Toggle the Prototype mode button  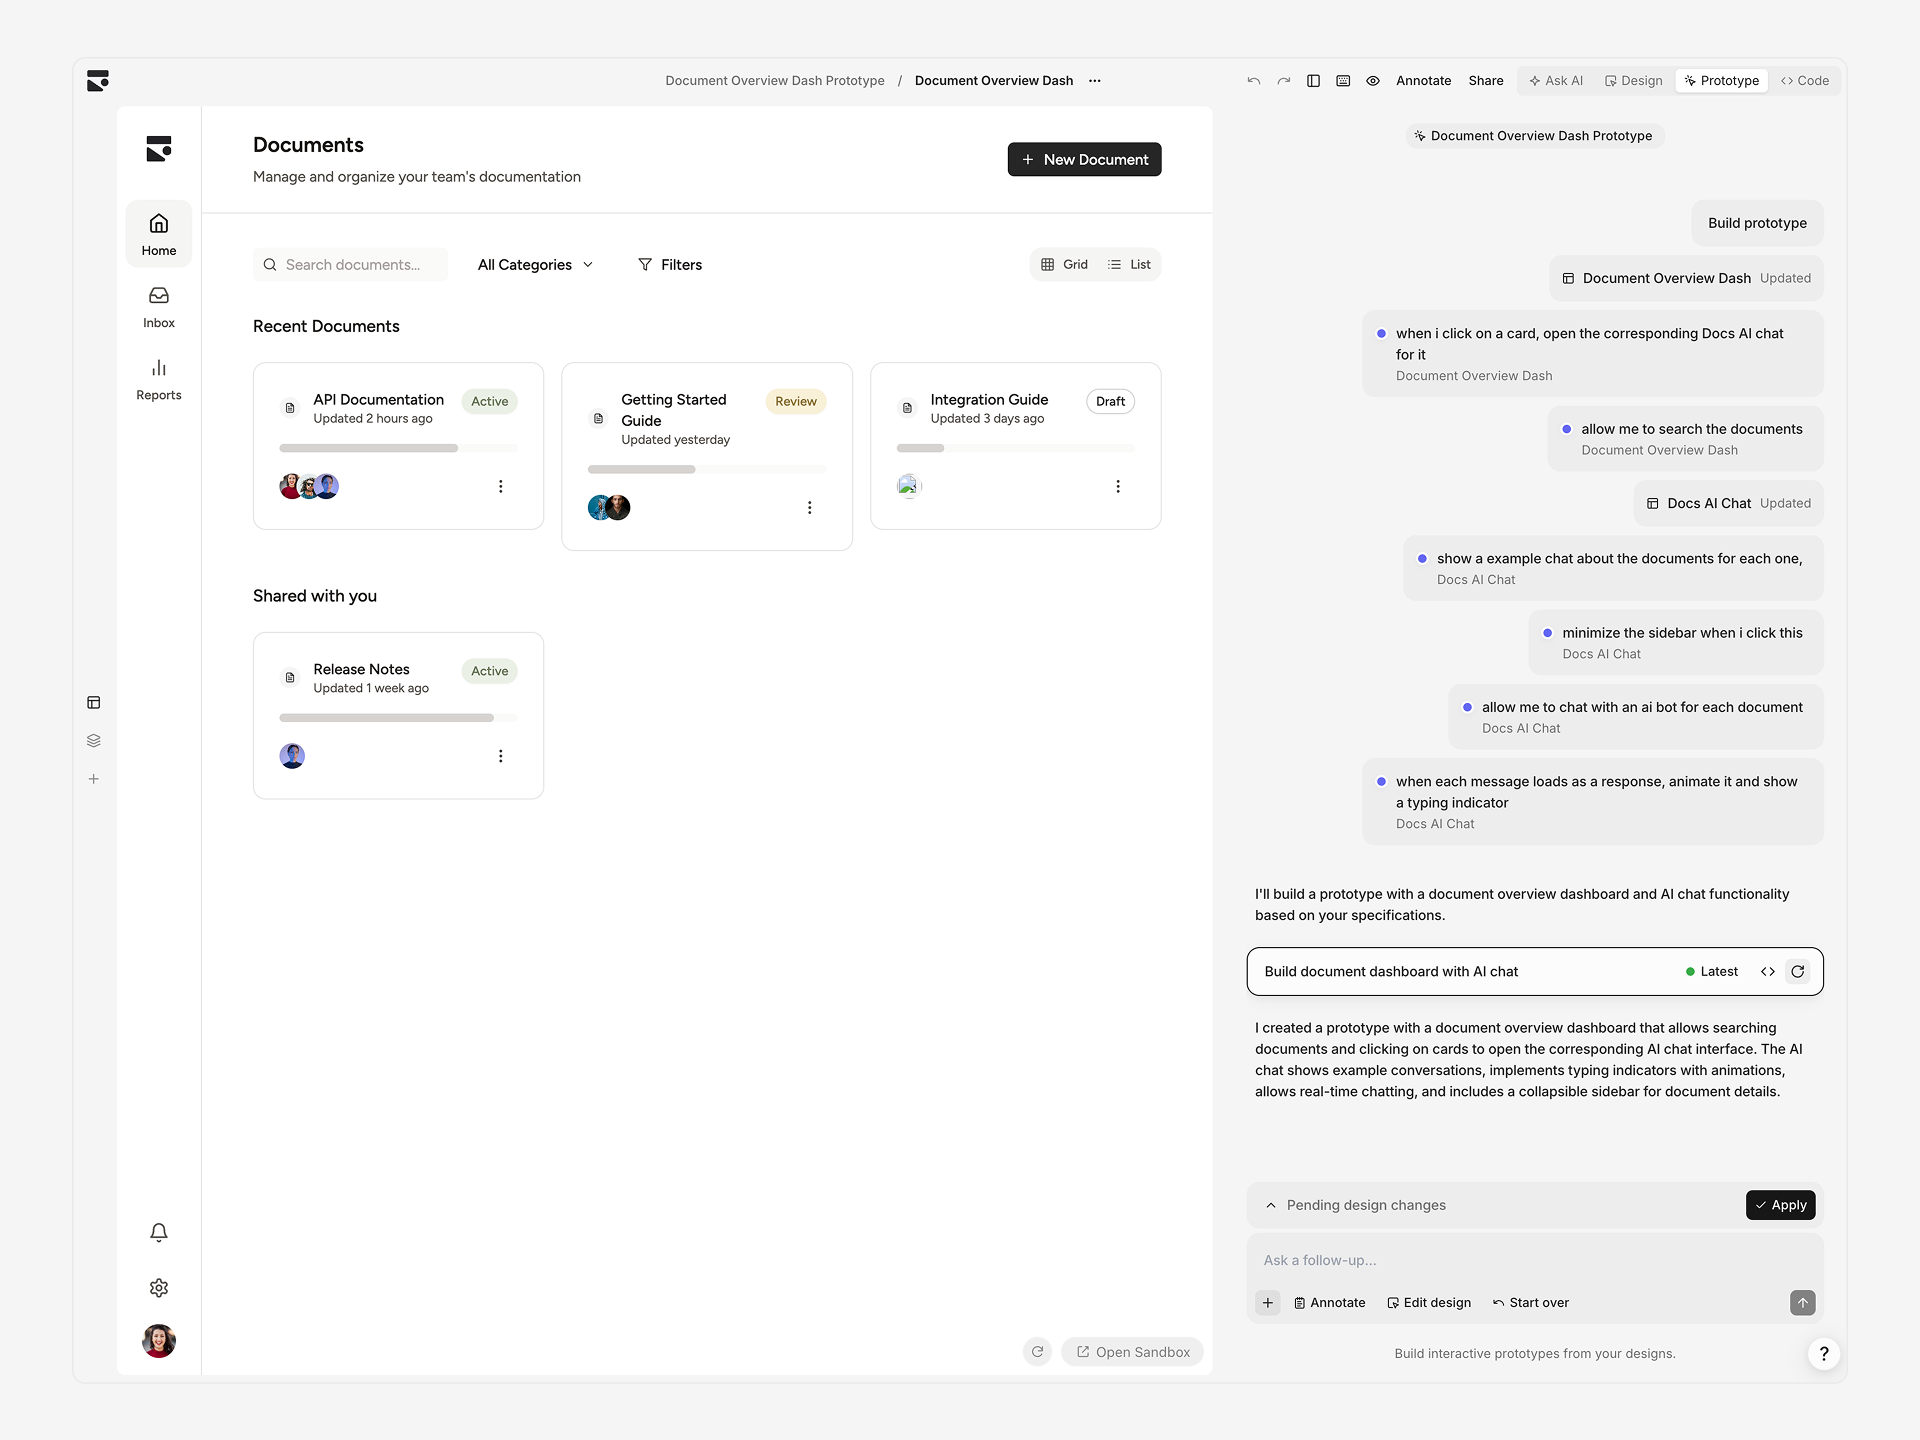[1721, 80]
